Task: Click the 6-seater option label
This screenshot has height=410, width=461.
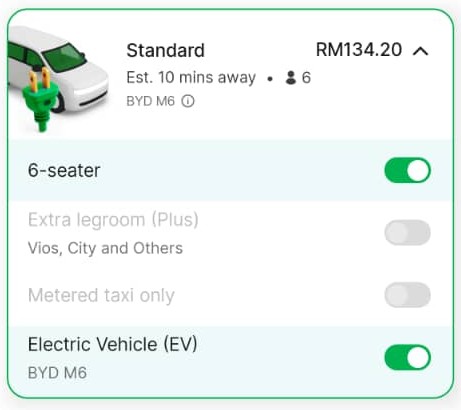Action: (x=64, y=170)
